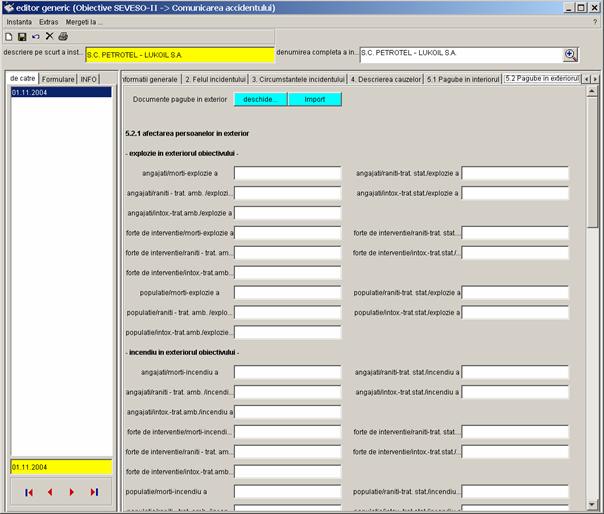604x514 pixels.
Task: Switch to the Formulare tab
Action: [58, 78]
